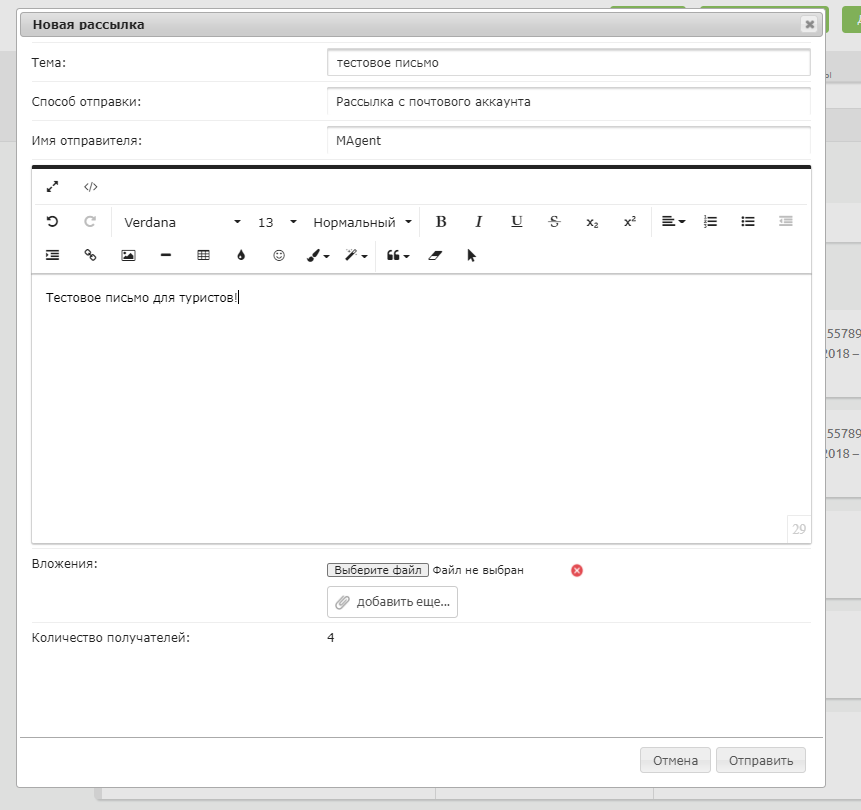Open the emoticons picker

(x=279, y=255)
